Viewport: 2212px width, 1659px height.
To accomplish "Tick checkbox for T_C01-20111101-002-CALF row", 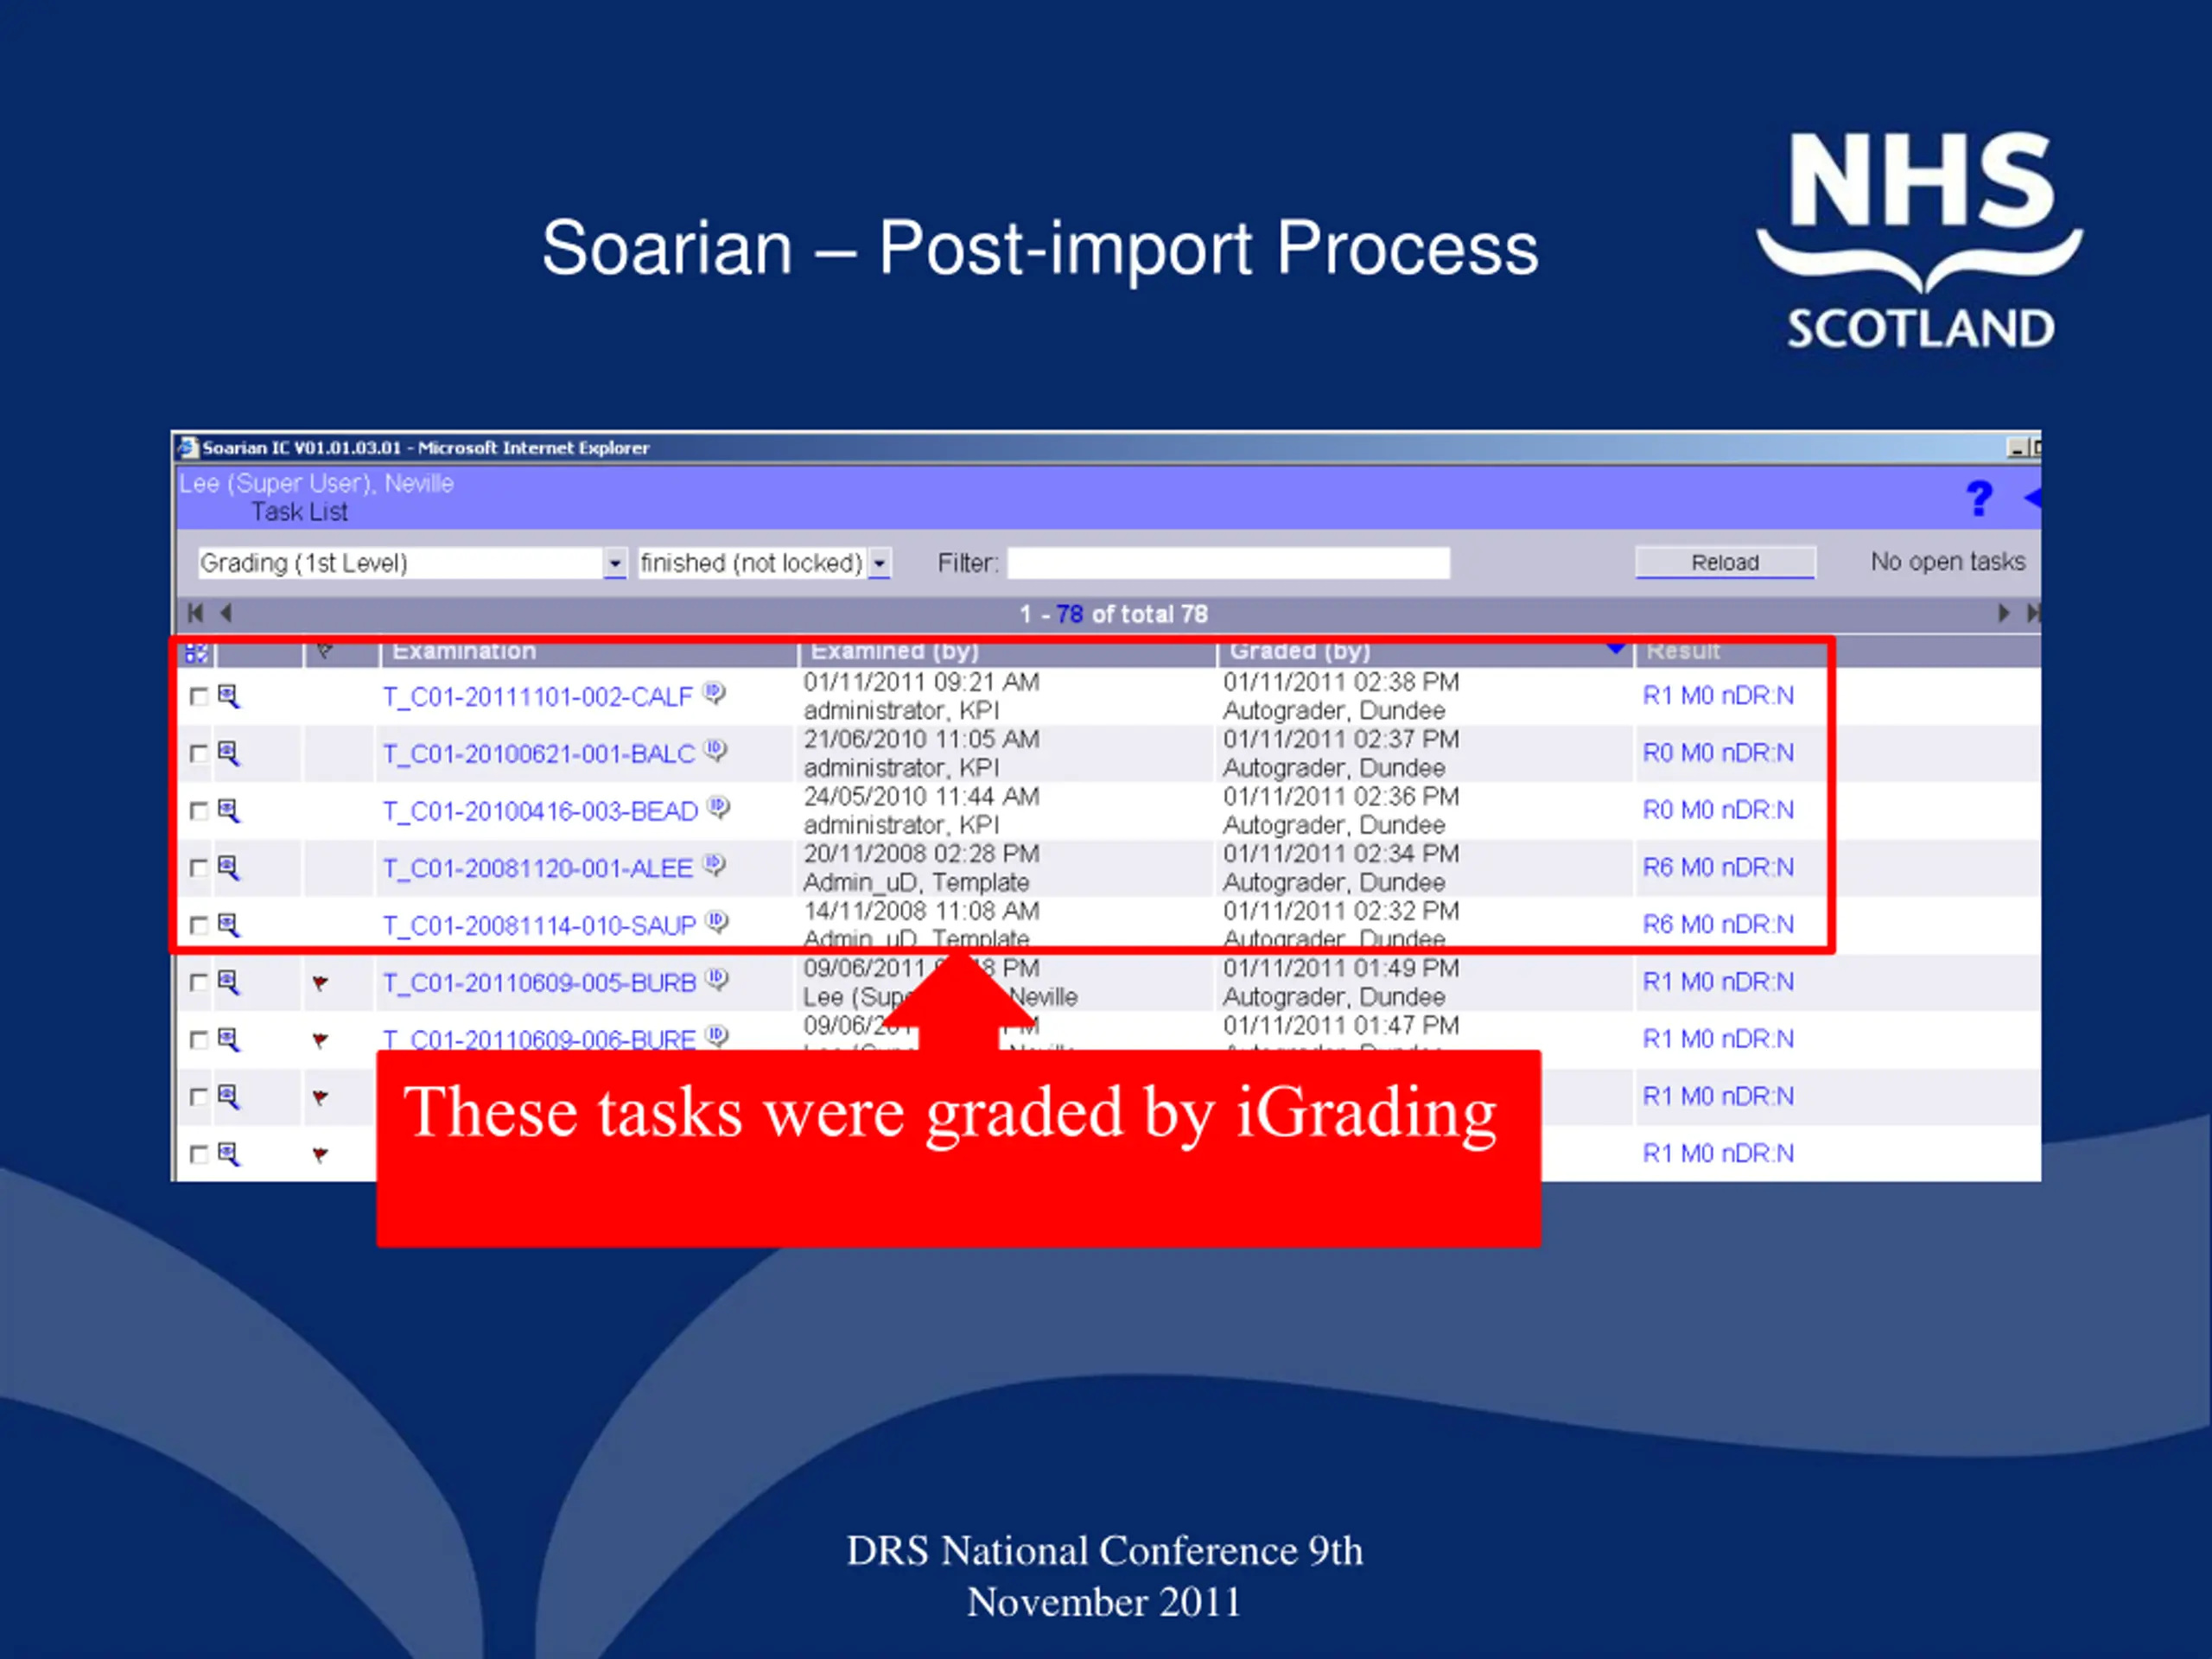I will tap(199, 696).
